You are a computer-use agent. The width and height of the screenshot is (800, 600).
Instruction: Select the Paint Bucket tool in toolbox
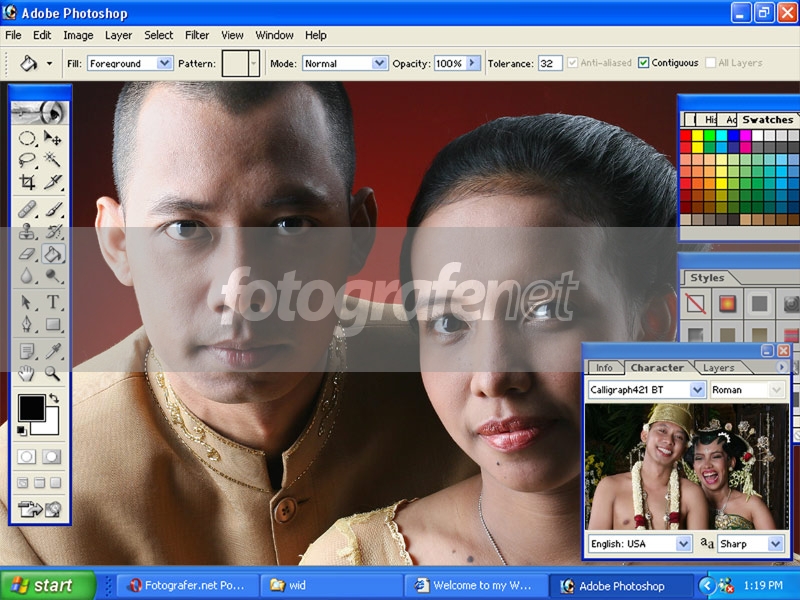pos(53,254)
